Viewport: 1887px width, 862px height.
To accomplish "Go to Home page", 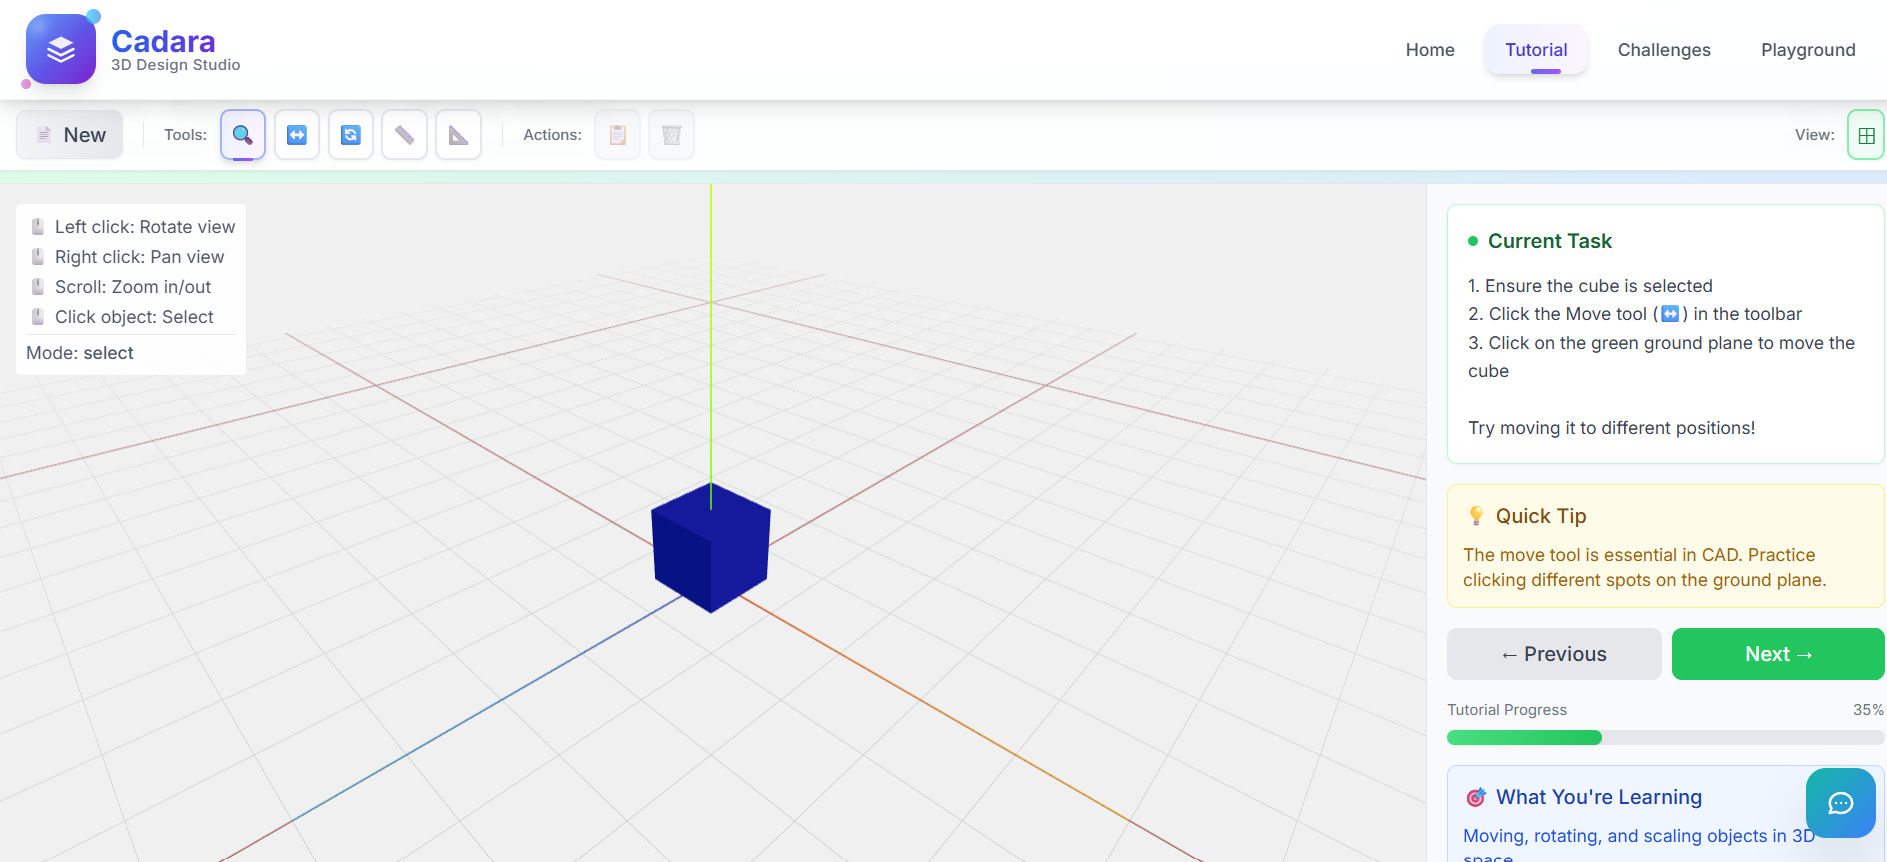I will (1430, 50).
